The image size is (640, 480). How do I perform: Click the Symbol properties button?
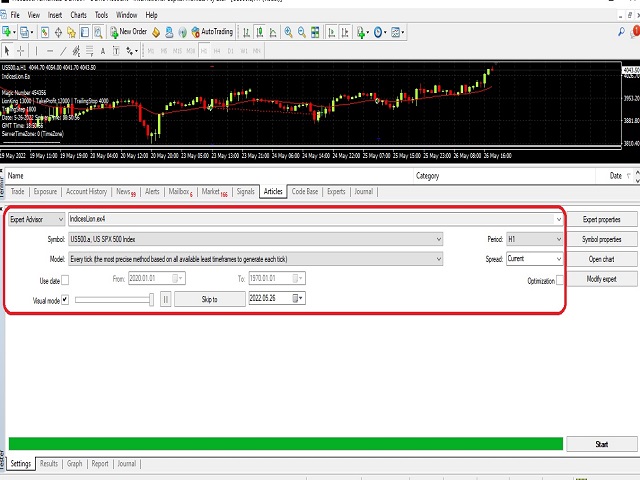[x=602, y=239]
